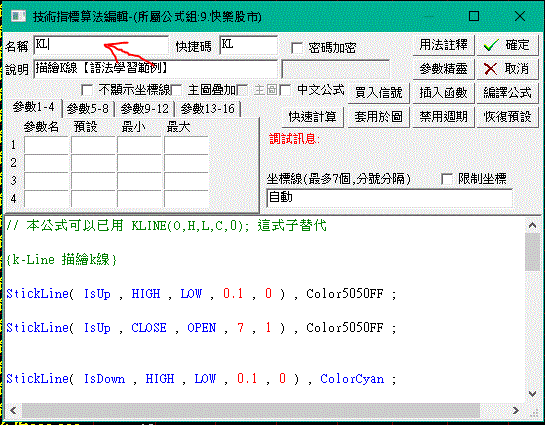Click the horizontal scroll right arrow
The height and width of the screenshot is (425, 545).
(x=516, y=410)
